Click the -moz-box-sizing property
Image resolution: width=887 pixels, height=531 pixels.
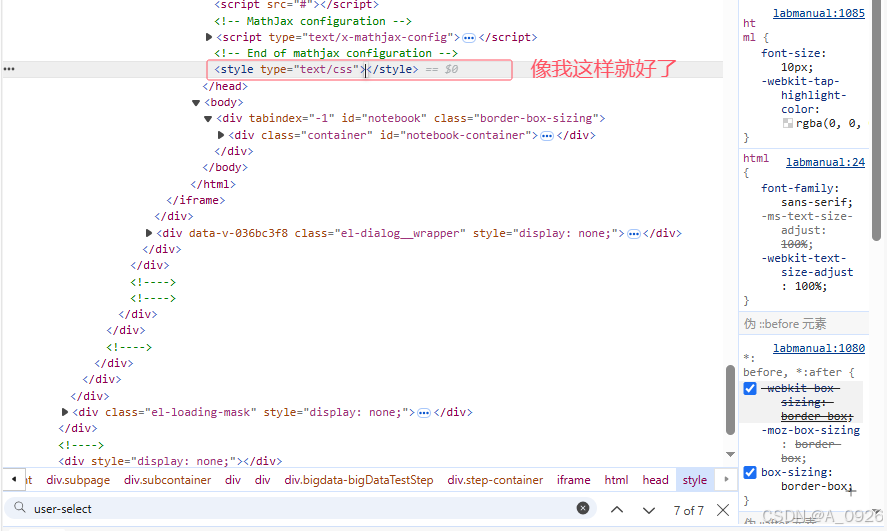pyautogui.click(x=810, y=430)
